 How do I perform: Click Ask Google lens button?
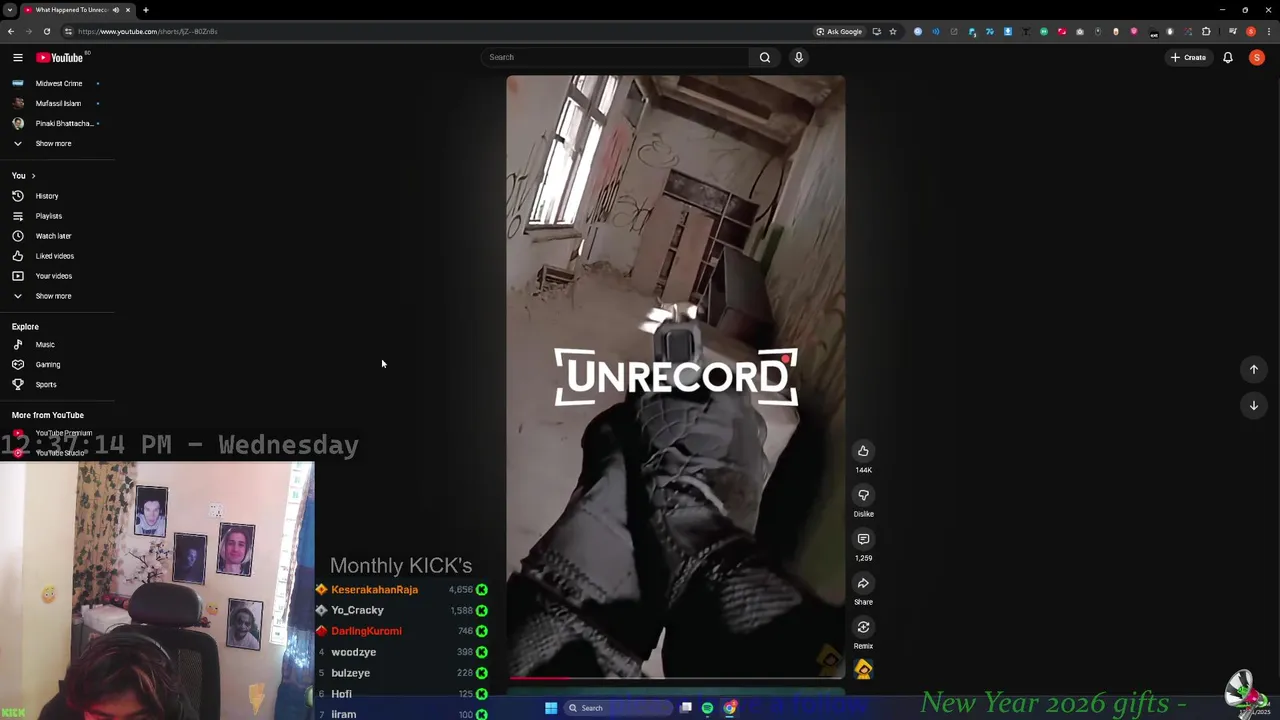(839, 31)
